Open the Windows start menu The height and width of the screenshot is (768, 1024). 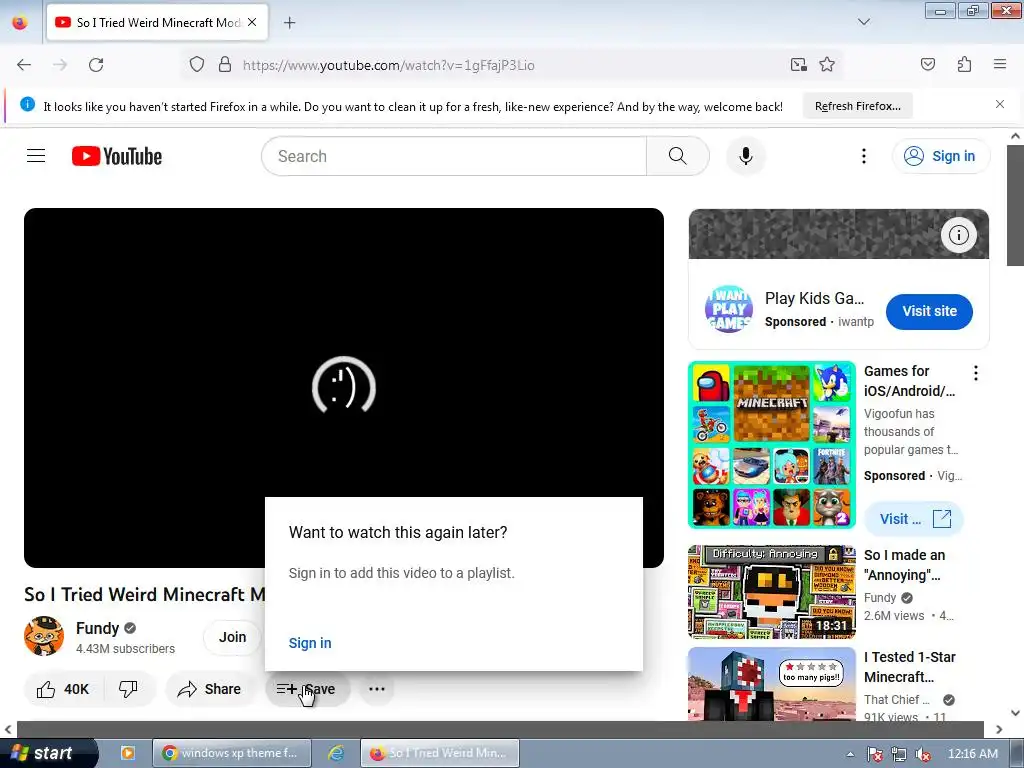47,753
